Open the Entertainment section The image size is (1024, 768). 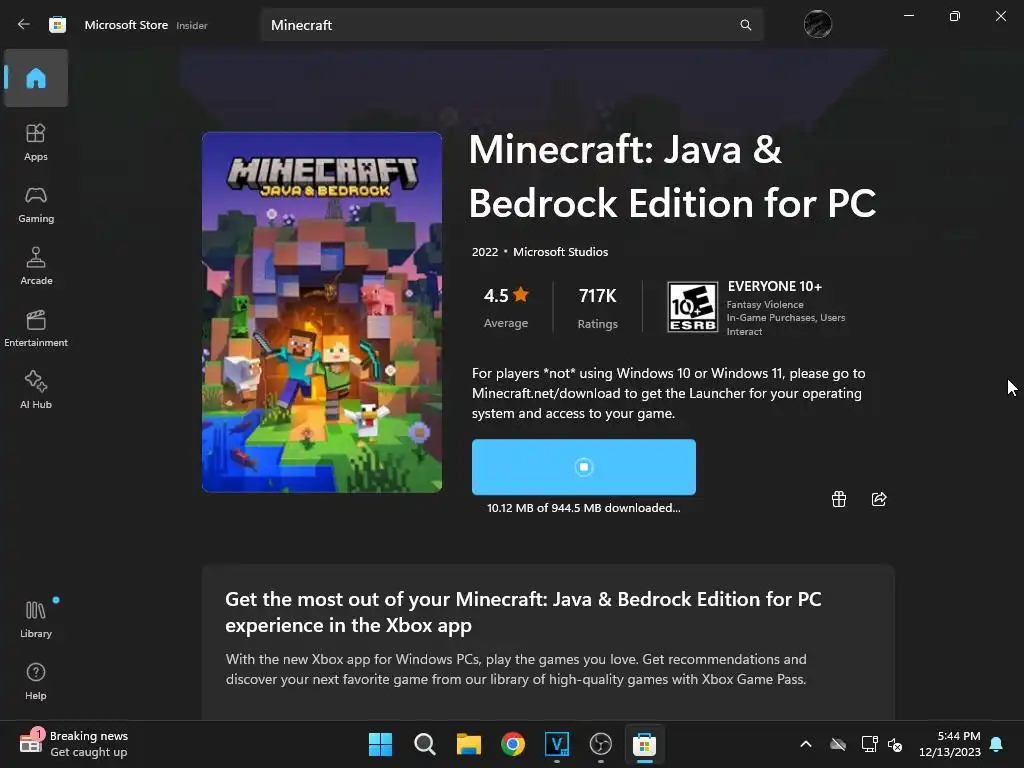pos(36,328)
